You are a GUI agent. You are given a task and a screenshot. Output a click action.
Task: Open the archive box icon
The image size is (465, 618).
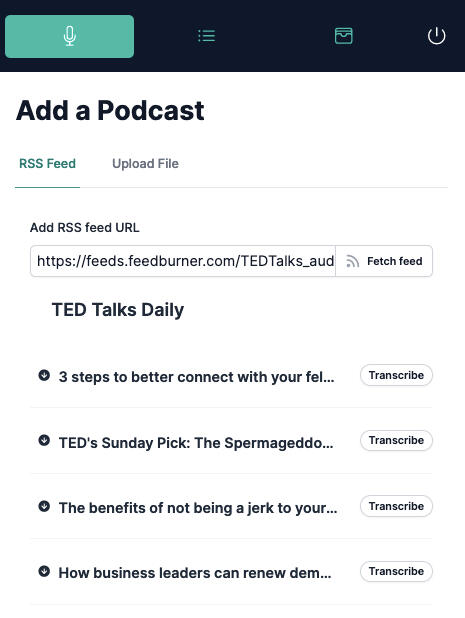(x=343, y=36)
